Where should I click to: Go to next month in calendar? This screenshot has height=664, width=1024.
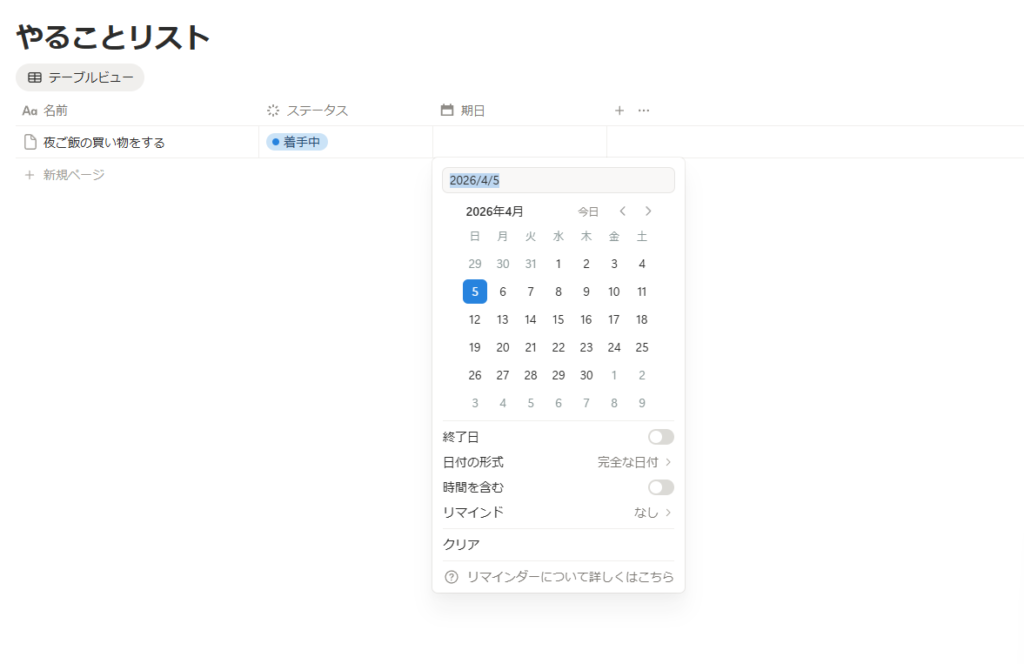(648, 211)
